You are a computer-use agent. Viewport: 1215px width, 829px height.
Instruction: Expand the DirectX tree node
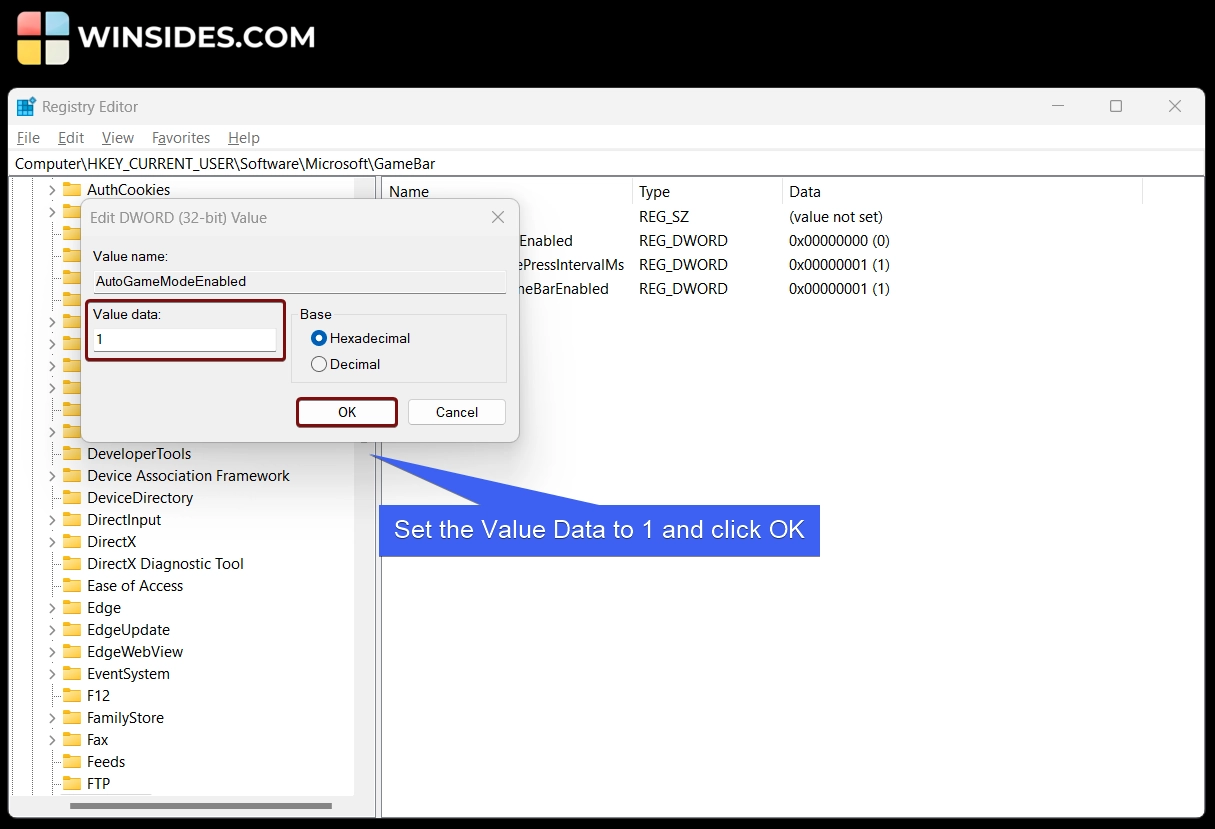coord(52,542)
